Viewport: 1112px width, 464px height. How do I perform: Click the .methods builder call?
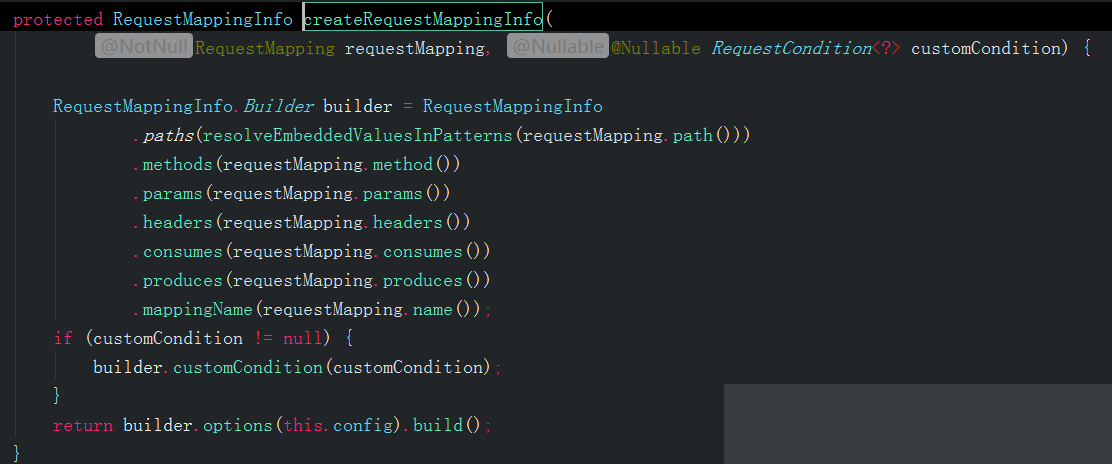(x=177, y=164)
